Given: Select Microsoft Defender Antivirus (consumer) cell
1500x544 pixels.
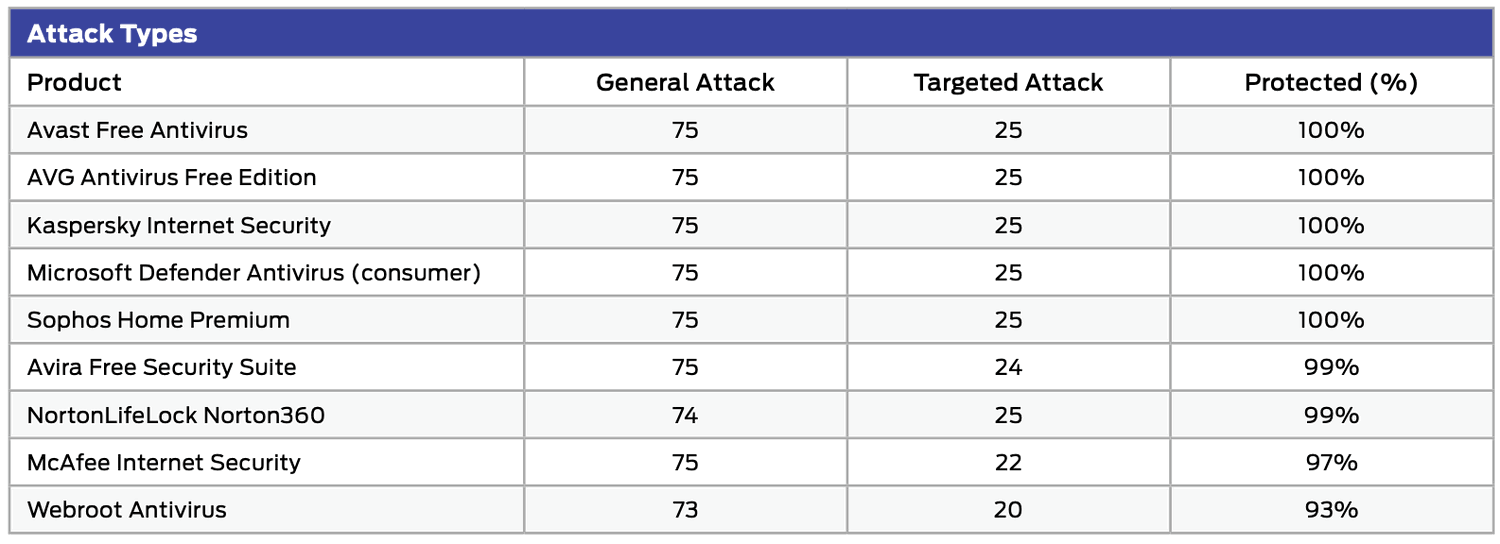Looking at the screenshot, I should [x=254, y=272].
